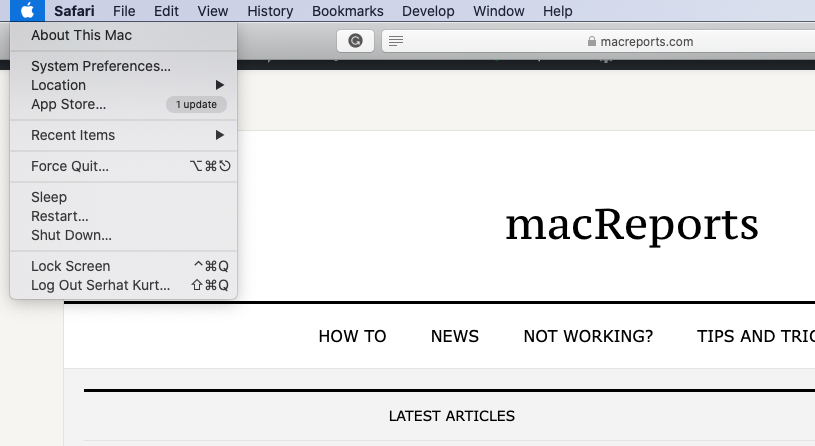Expand the Location submenu arrow
This screenshot has width=815, height=446.
tap(220, 85)
